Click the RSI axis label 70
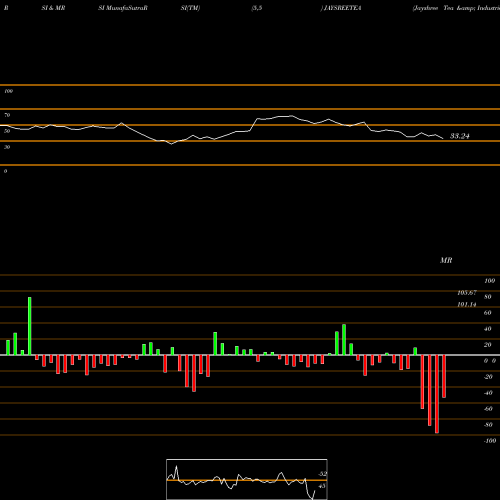 coord(7,115)
